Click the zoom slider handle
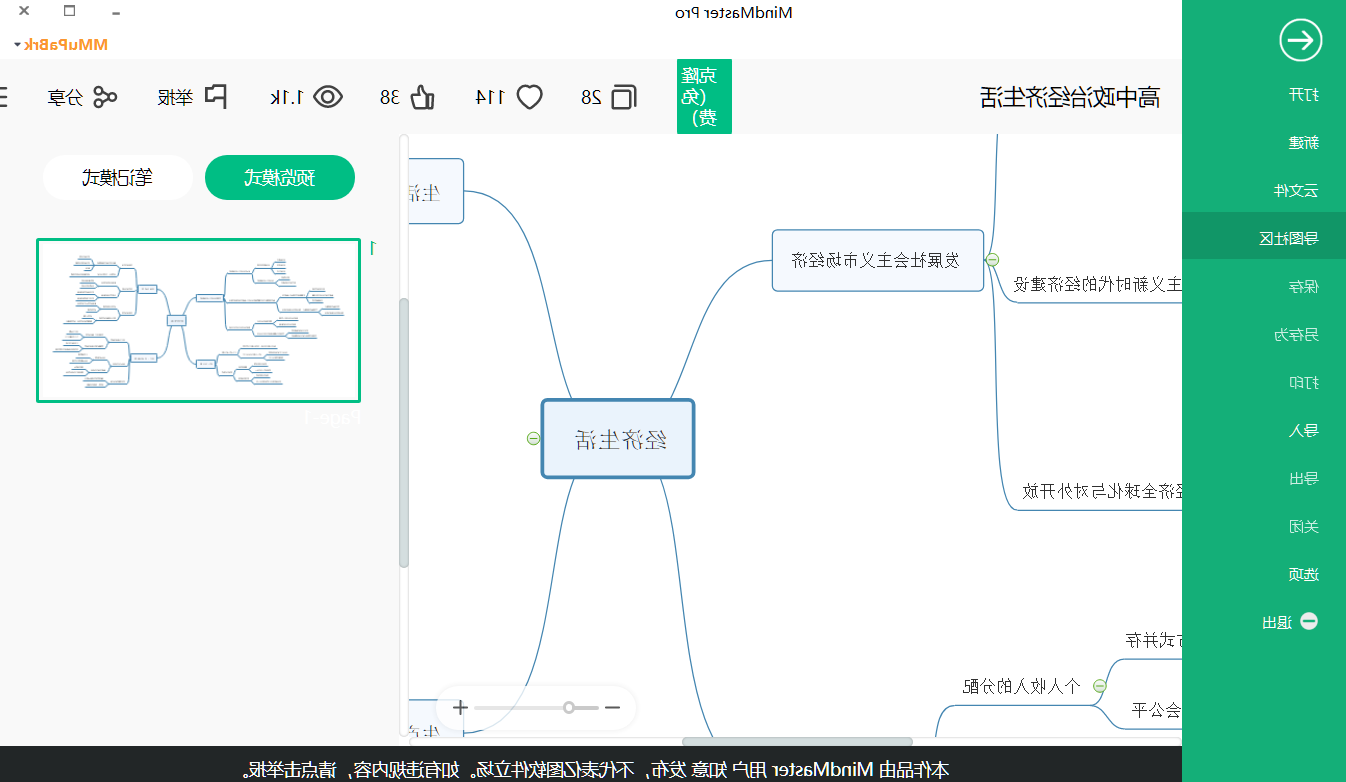The image size is (1346, 782). click(x=569, y=708)
